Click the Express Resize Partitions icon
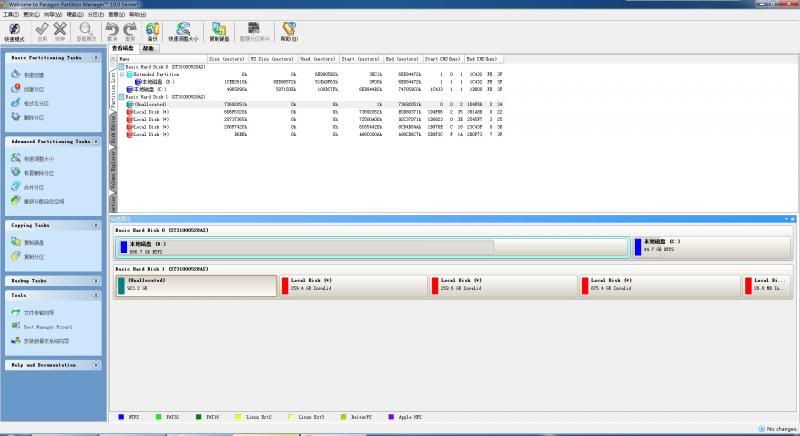 [181, 32]
